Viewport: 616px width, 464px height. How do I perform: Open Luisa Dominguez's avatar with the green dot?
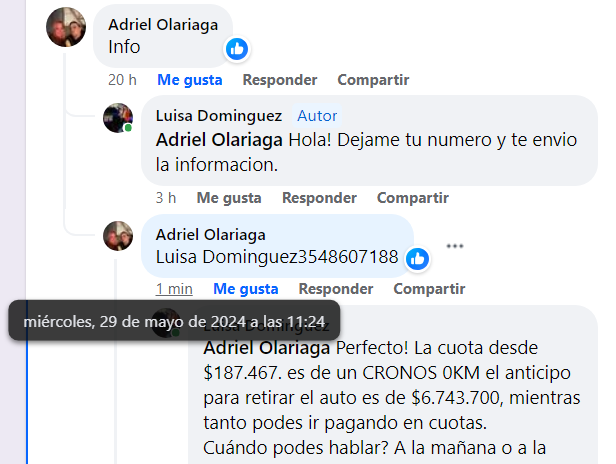118,118
